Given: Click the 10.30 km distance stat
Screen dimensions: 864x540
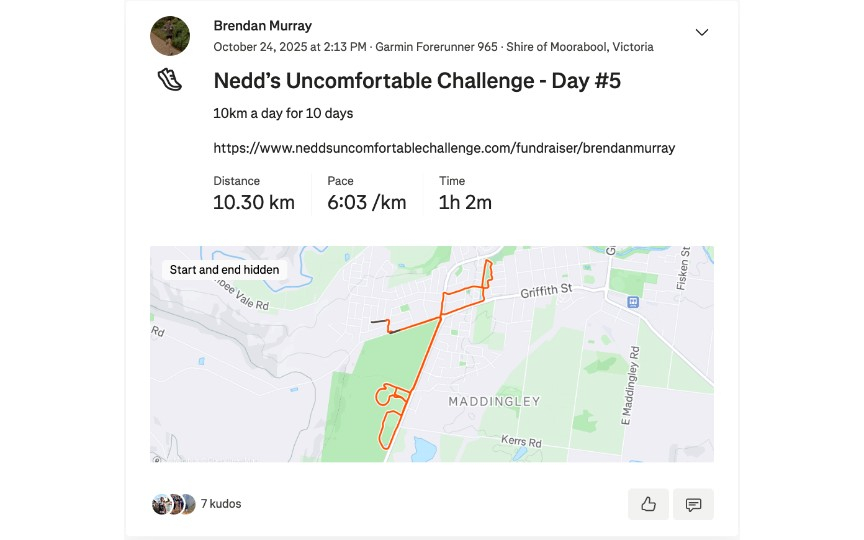Looking at the screenshot, I should point(254,202).
